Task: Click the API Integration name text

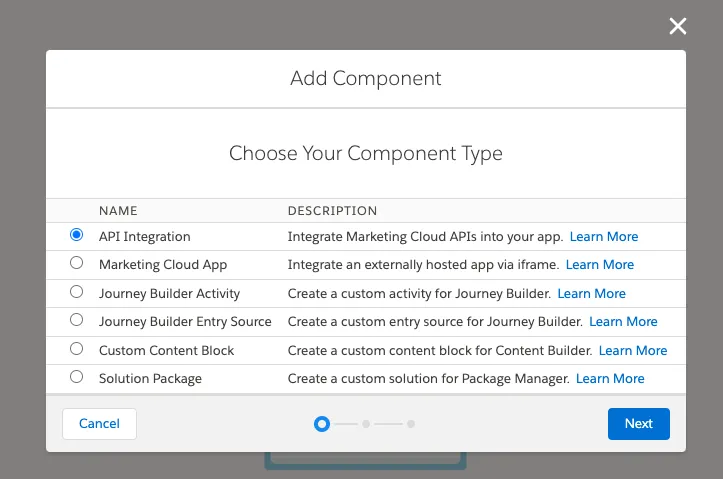Action: point(145,237)
